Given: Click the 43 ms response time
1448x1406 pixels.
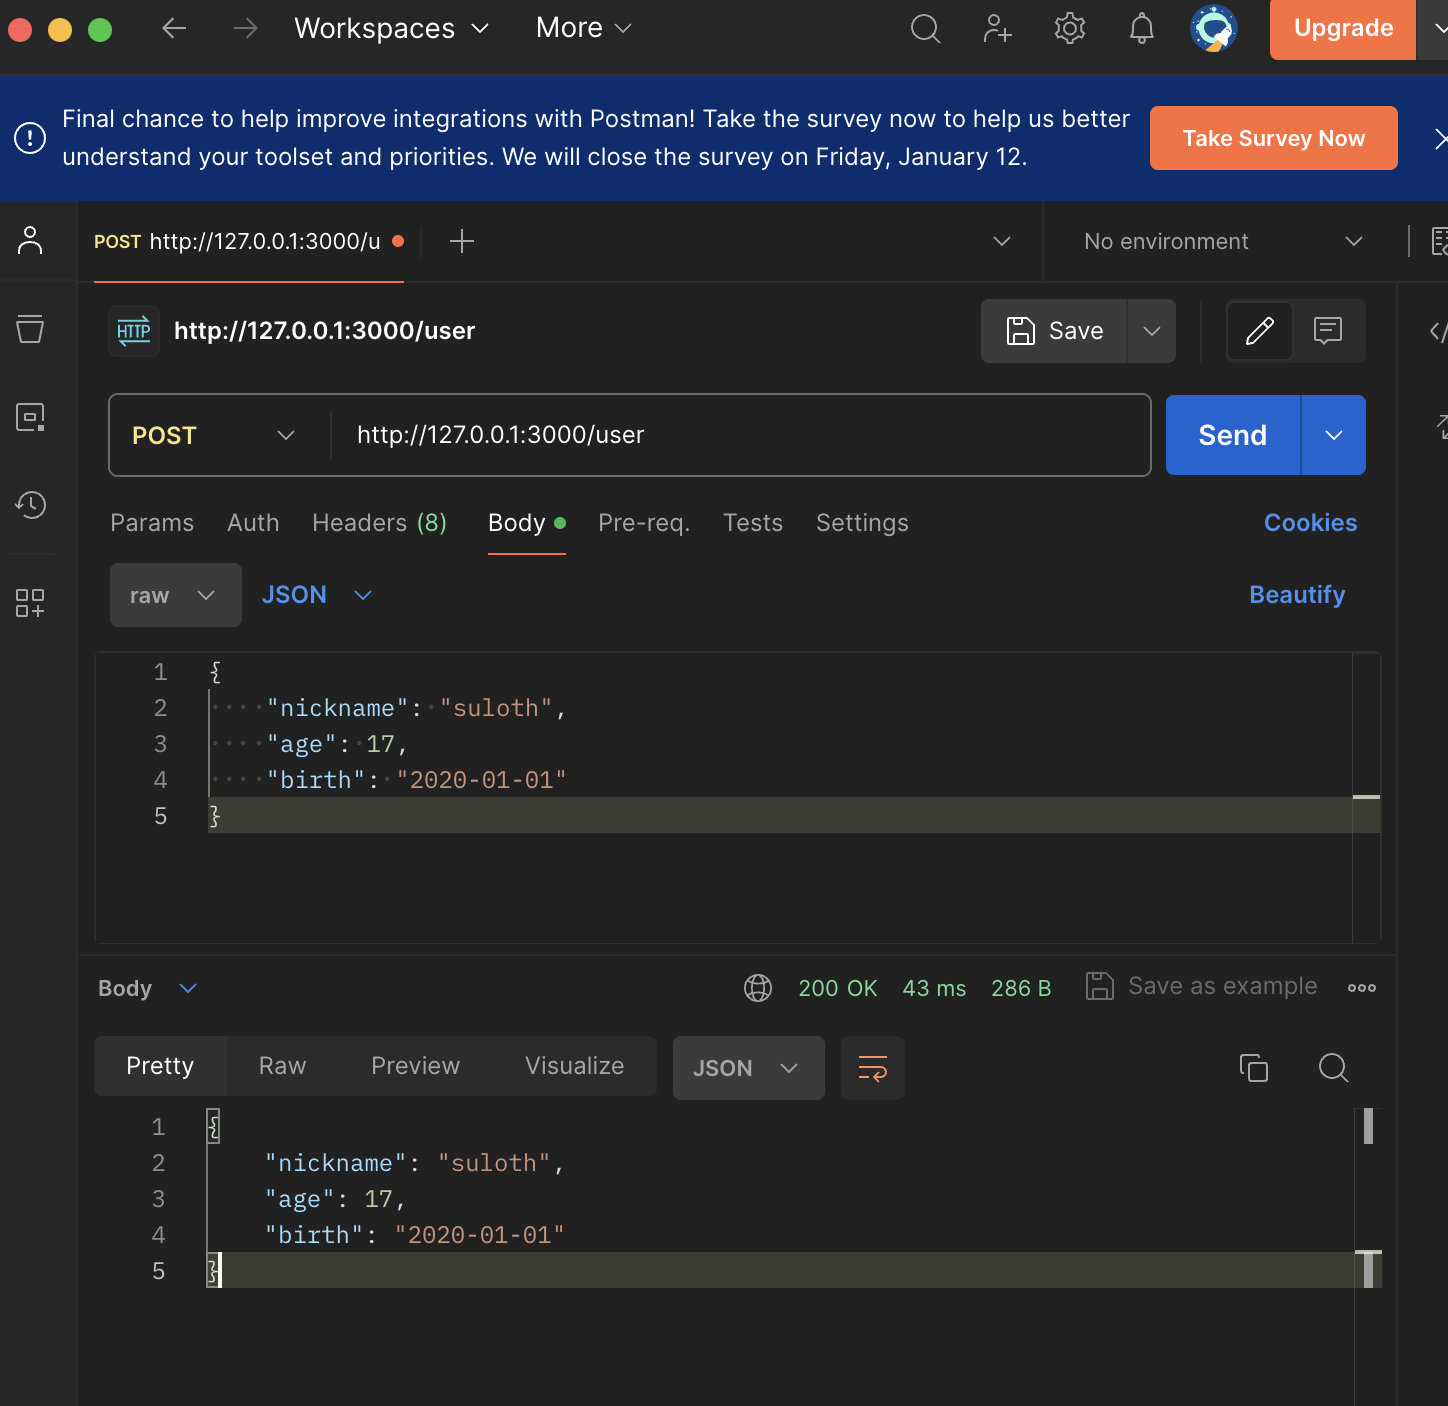Looking at the screenshot, I should click(934, 988).
